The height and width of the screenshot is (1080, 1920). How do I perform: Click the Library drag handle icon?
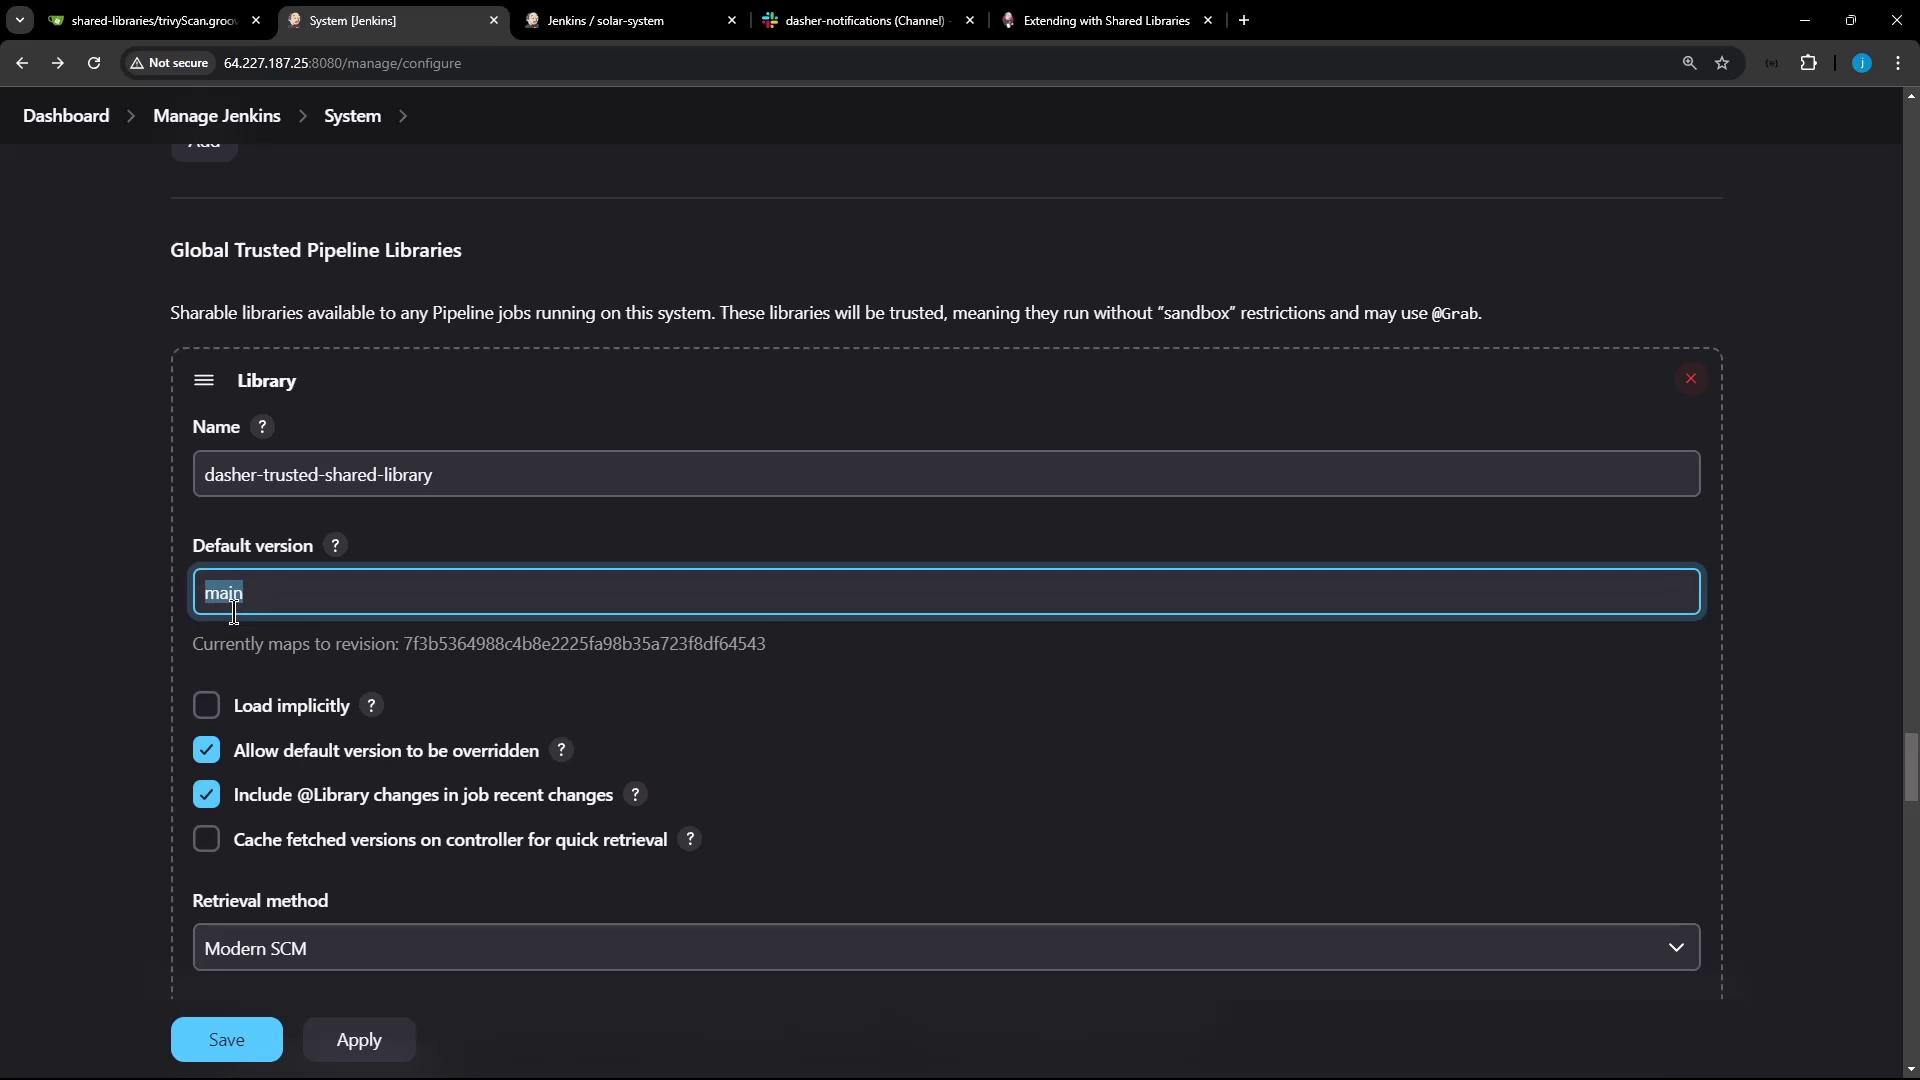click(204, 381)
